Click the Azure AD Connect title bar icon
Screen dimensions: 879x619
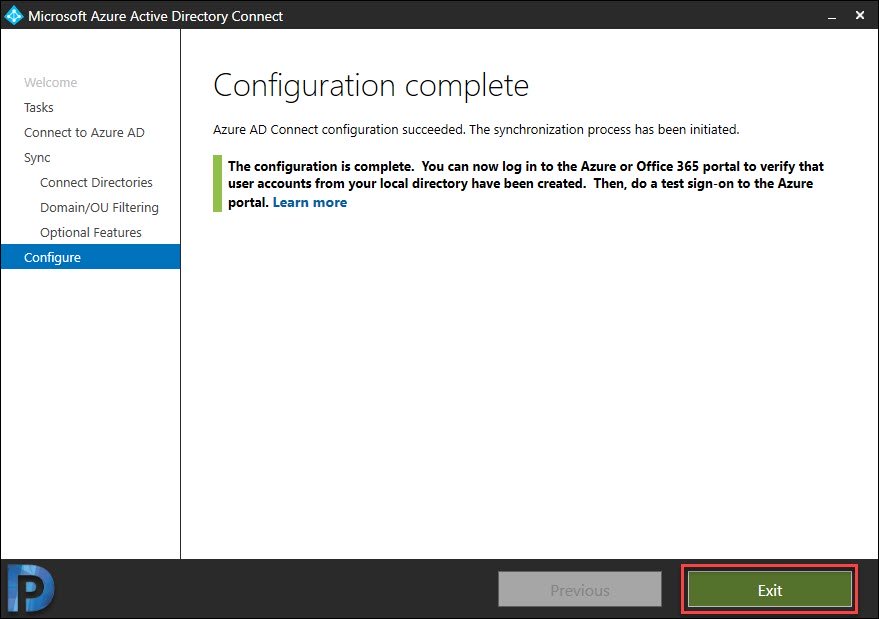pyautogui.click(x=13, y=16)
